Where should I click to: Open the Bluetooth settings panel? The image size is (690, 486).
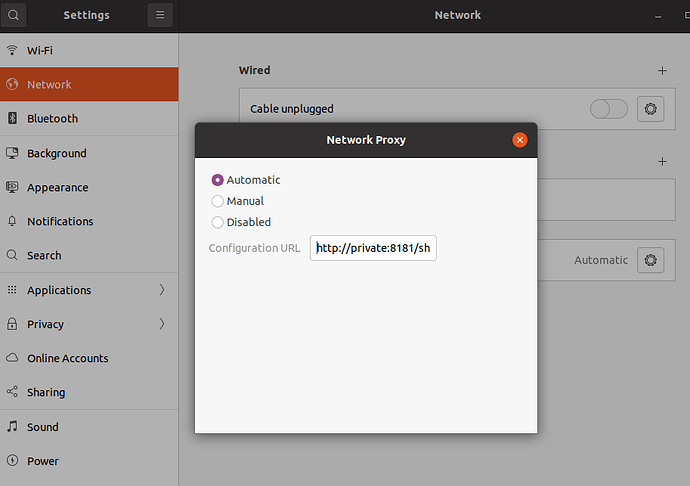pyautogui.click(x=89, y=118)
